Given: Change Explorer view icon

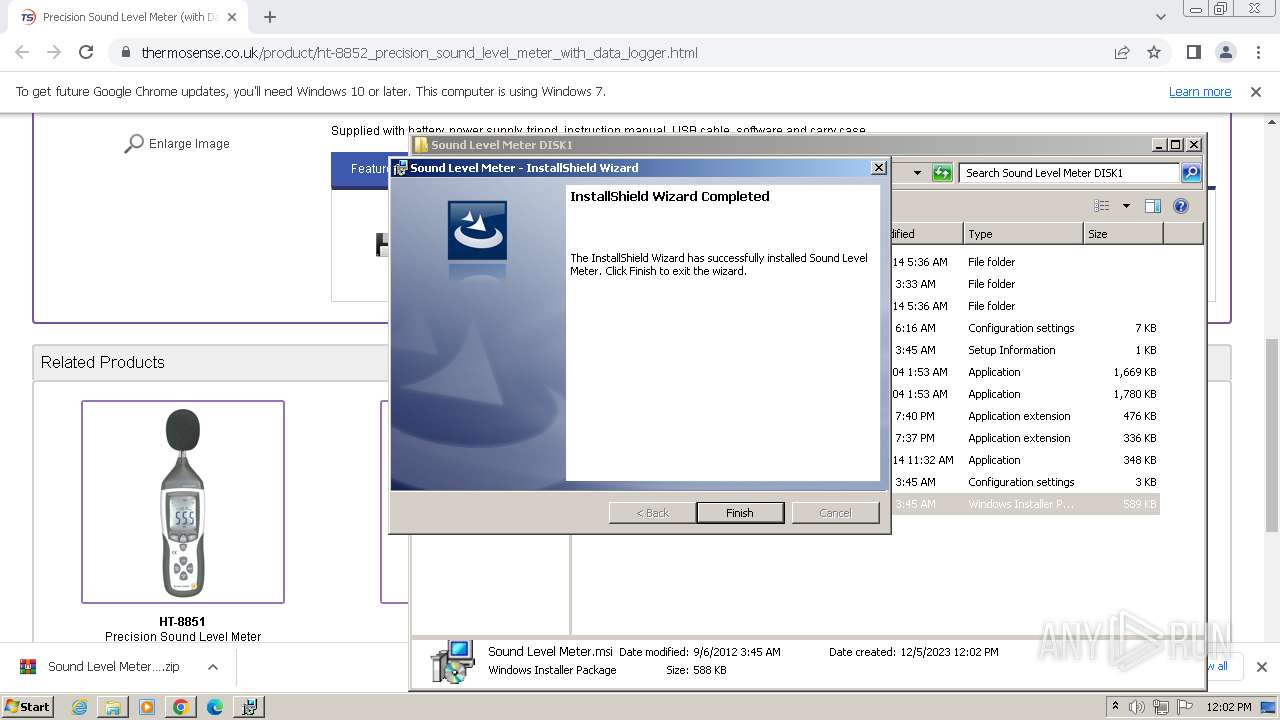Looking at the screenshot, I should (1102, 206).
